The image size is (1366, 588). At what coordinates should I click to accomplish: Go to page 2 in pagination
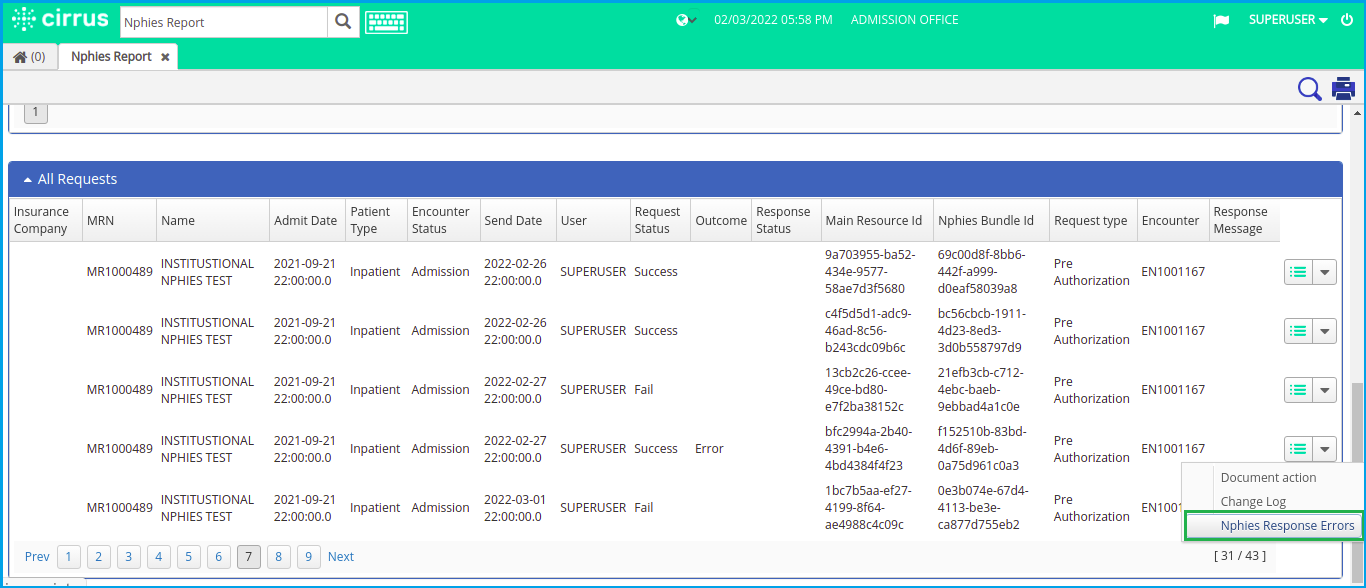[x=99, y=557]
